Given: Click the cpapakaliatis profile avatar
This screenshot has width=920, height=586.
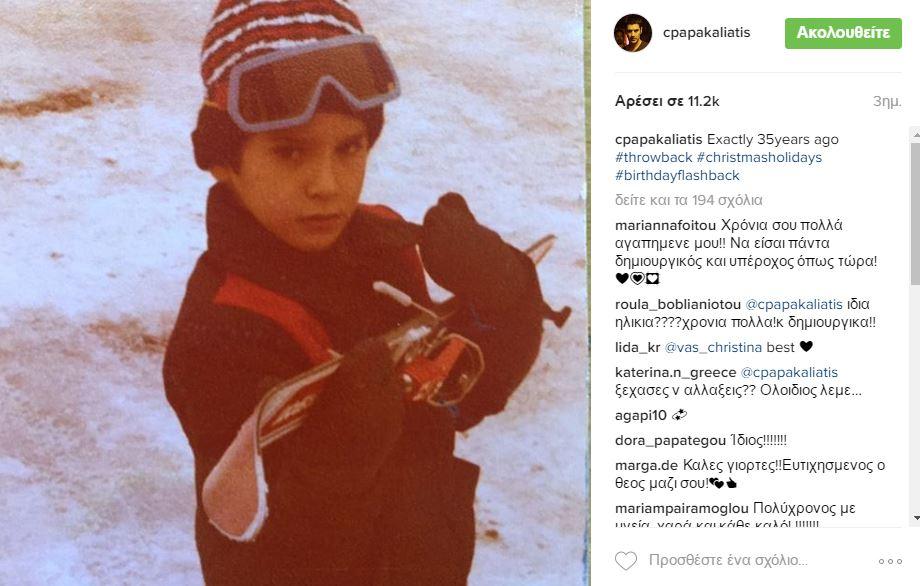Looking at the screenshot, I should (x=632, y=33).
